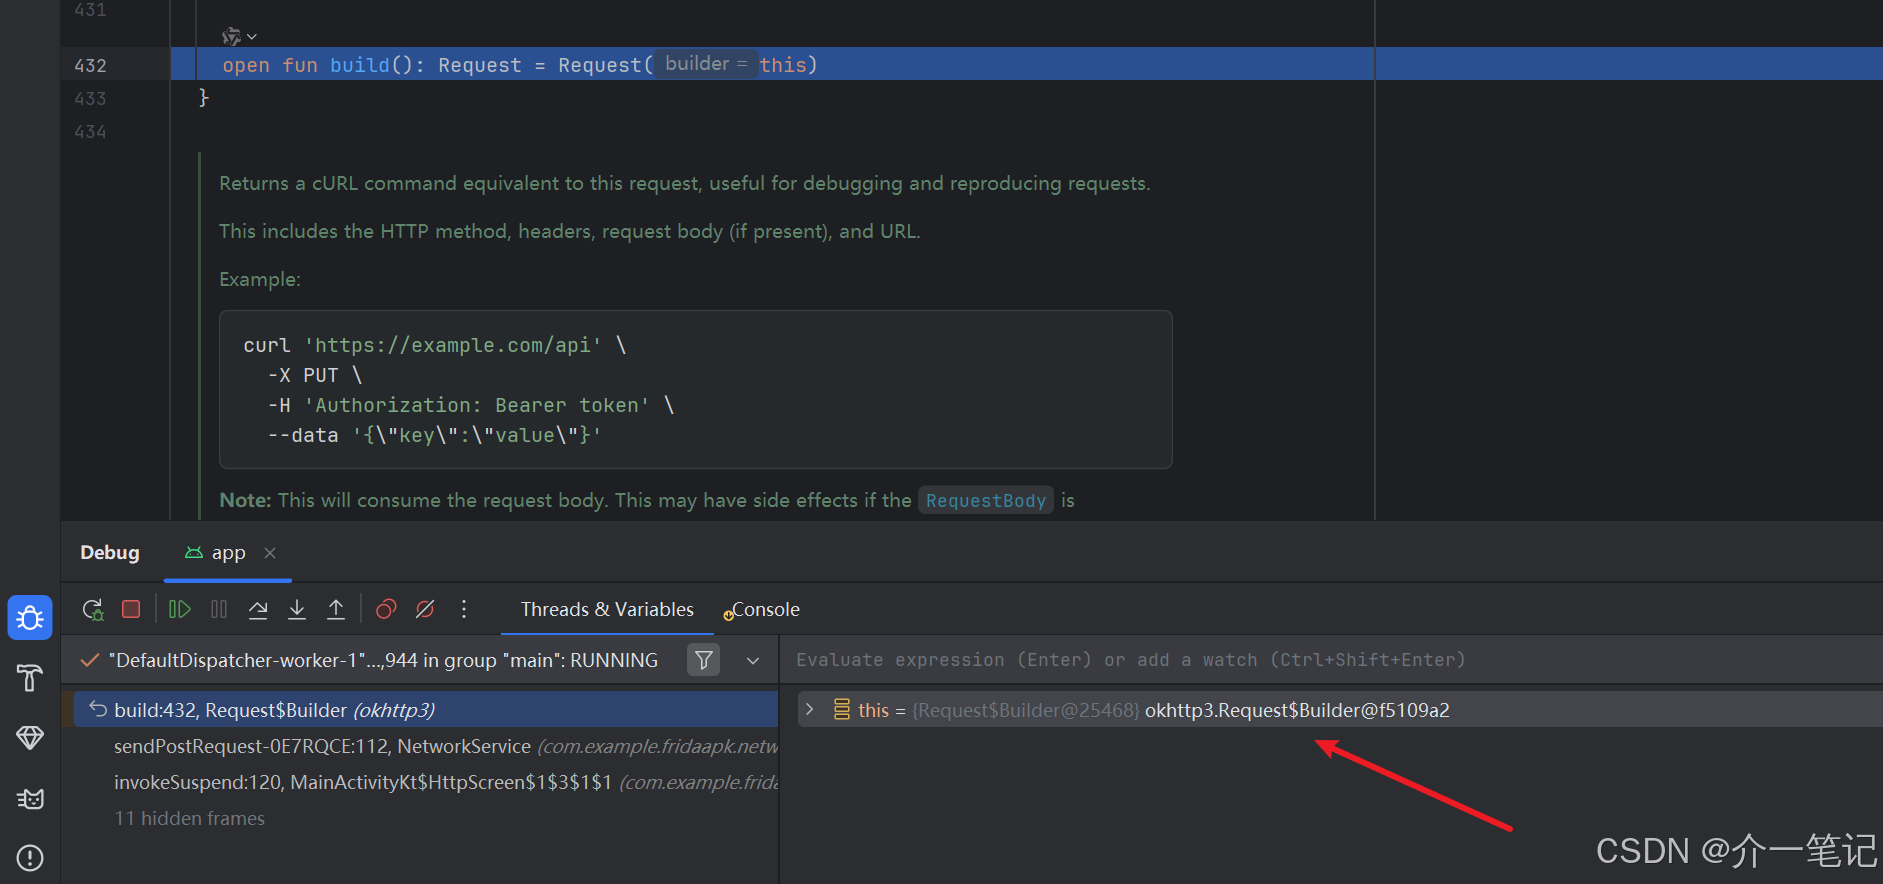The image size is (1883, 884).
Task: Click the curl example URL line
Action: pyautogui.click(x=435, y=345)
